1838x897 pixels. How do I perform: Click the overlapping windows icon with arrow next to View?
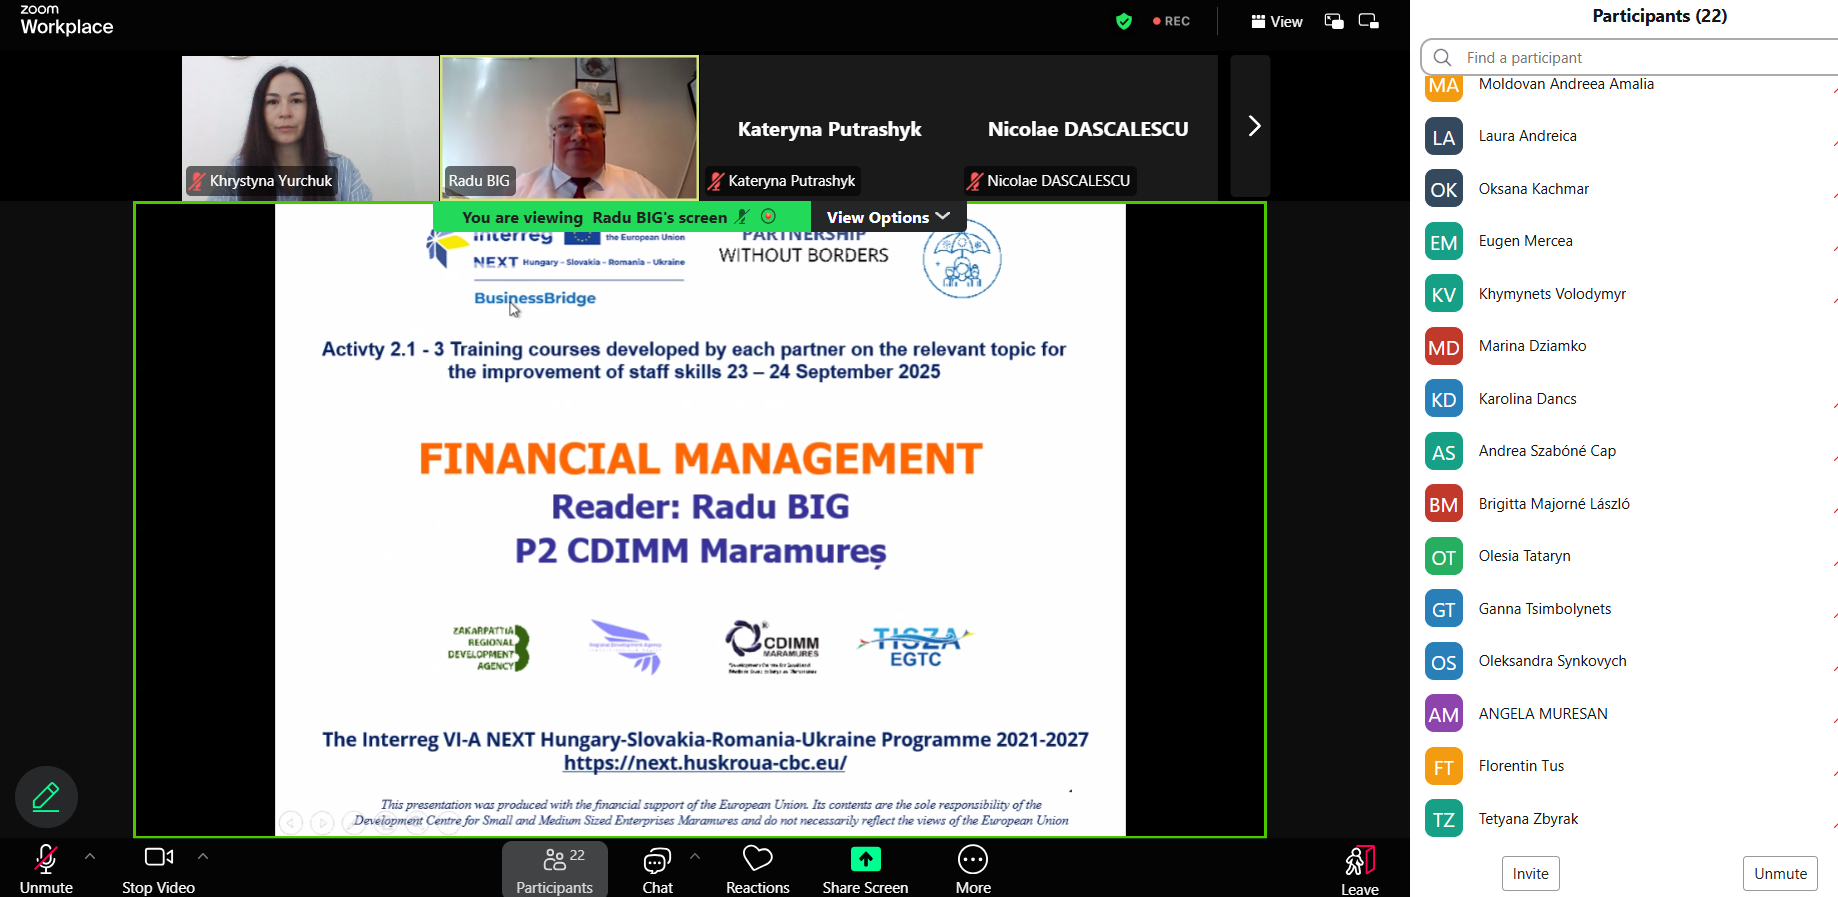tap(1334, 21)
